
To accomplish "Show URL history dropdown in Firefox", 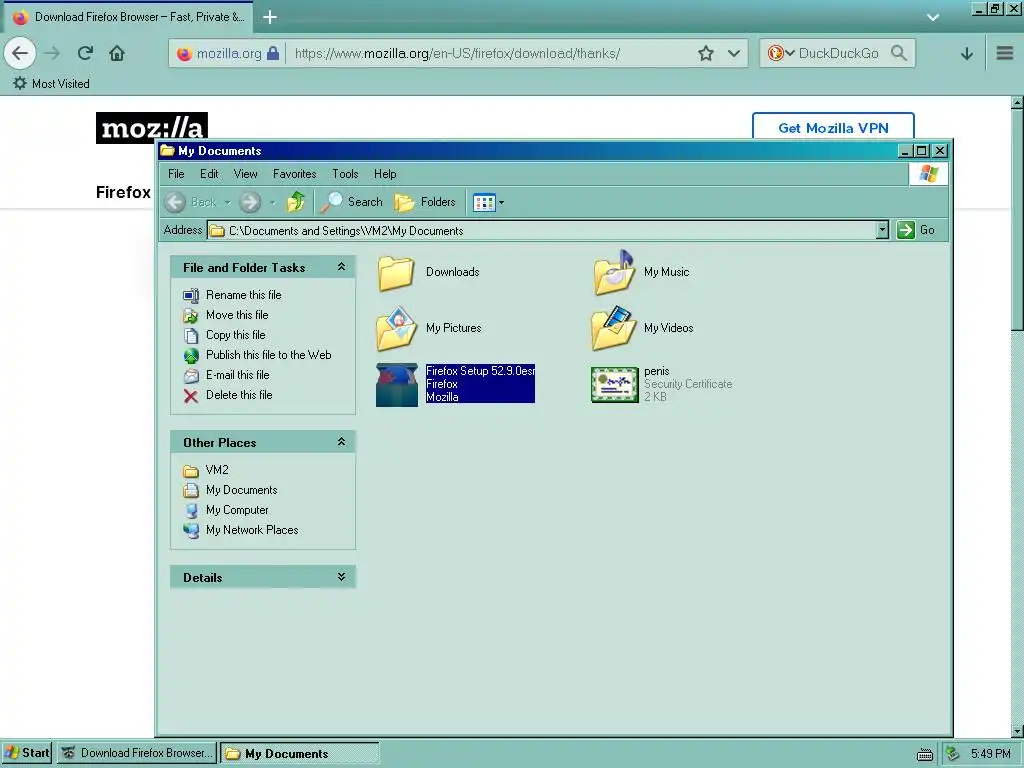I will tap(734, 53).
